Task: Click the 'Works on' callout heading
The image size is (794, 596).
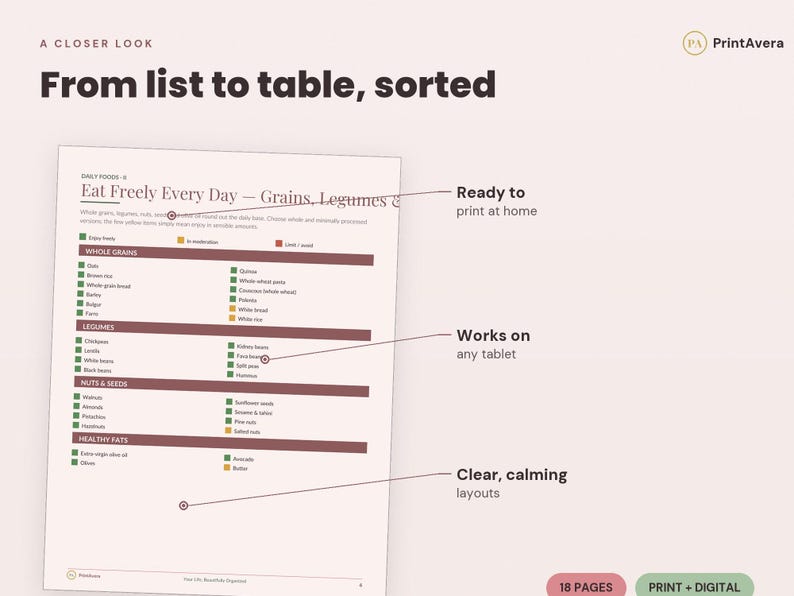Action: [x=493, y=335]
